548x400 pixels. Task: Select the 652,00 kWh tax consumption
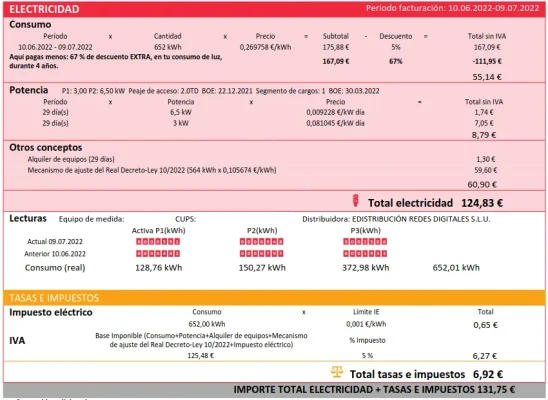click(x=207, y=324)
